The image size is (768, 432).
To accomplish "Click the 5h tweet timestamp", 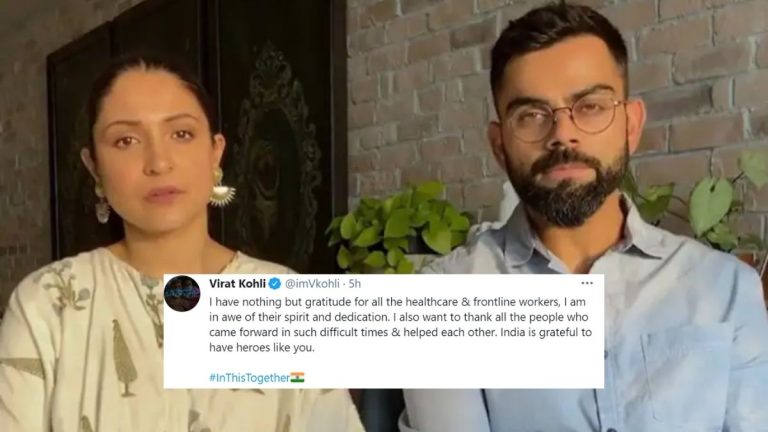I will tap(355, 284).
